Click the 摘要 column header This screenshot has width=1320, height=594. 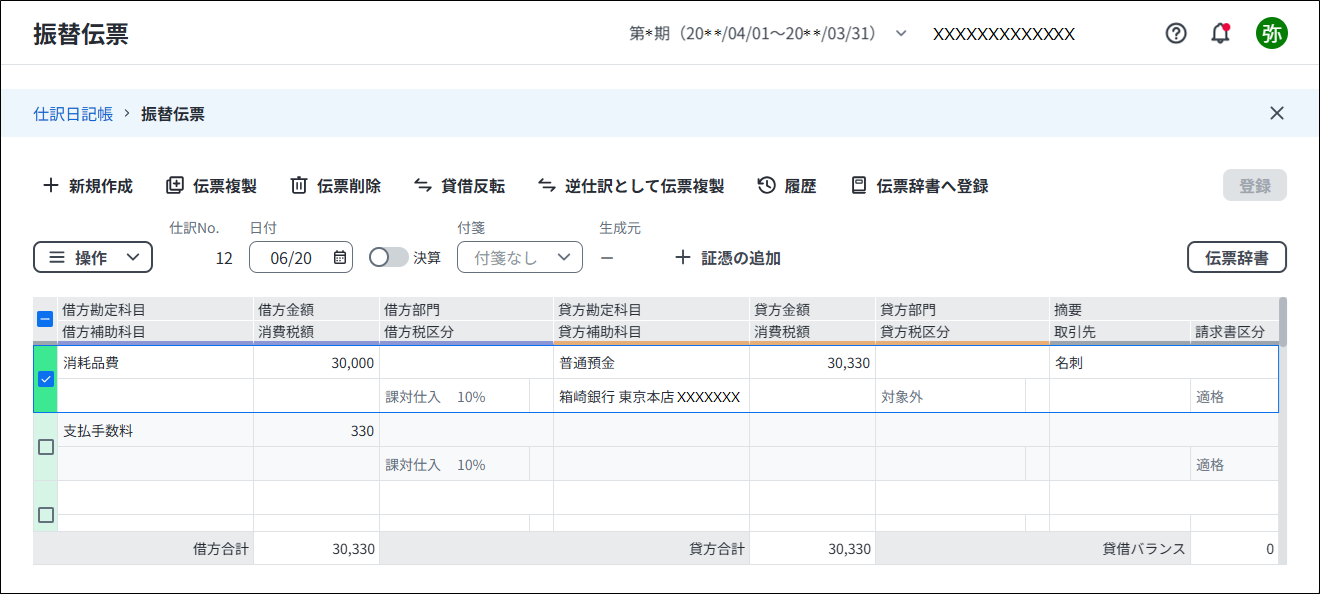coord(1164,310)
